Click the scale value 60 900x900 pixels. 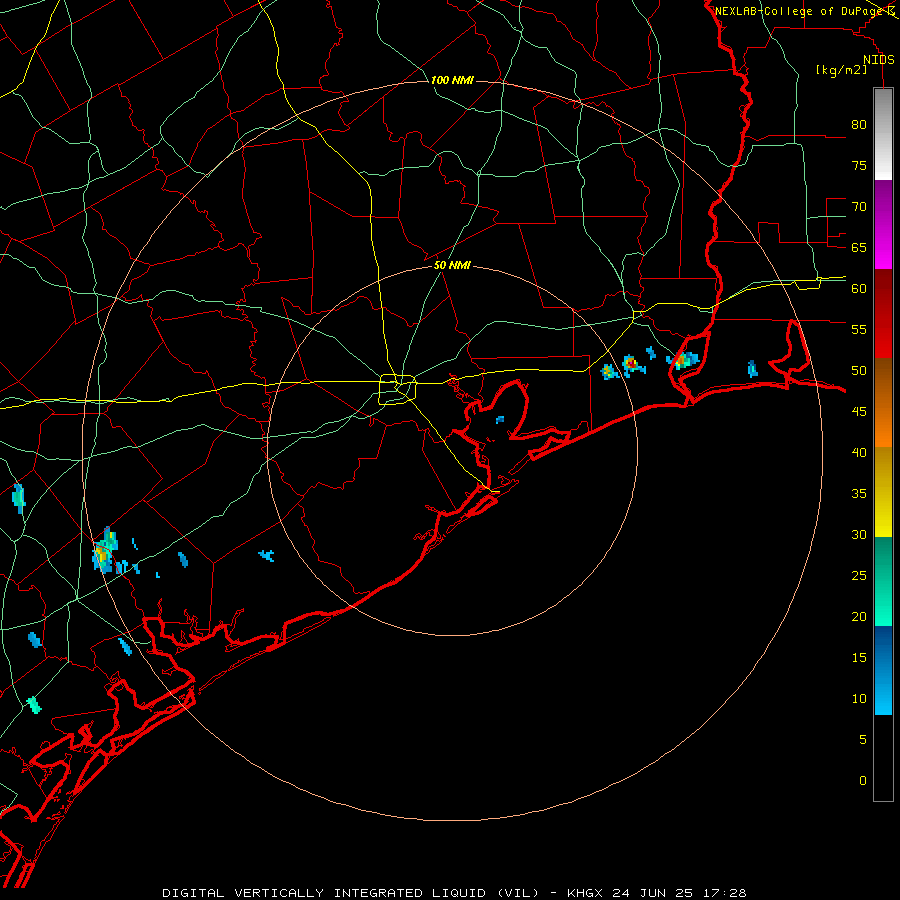pyautogui.click(x=859, y=289)
